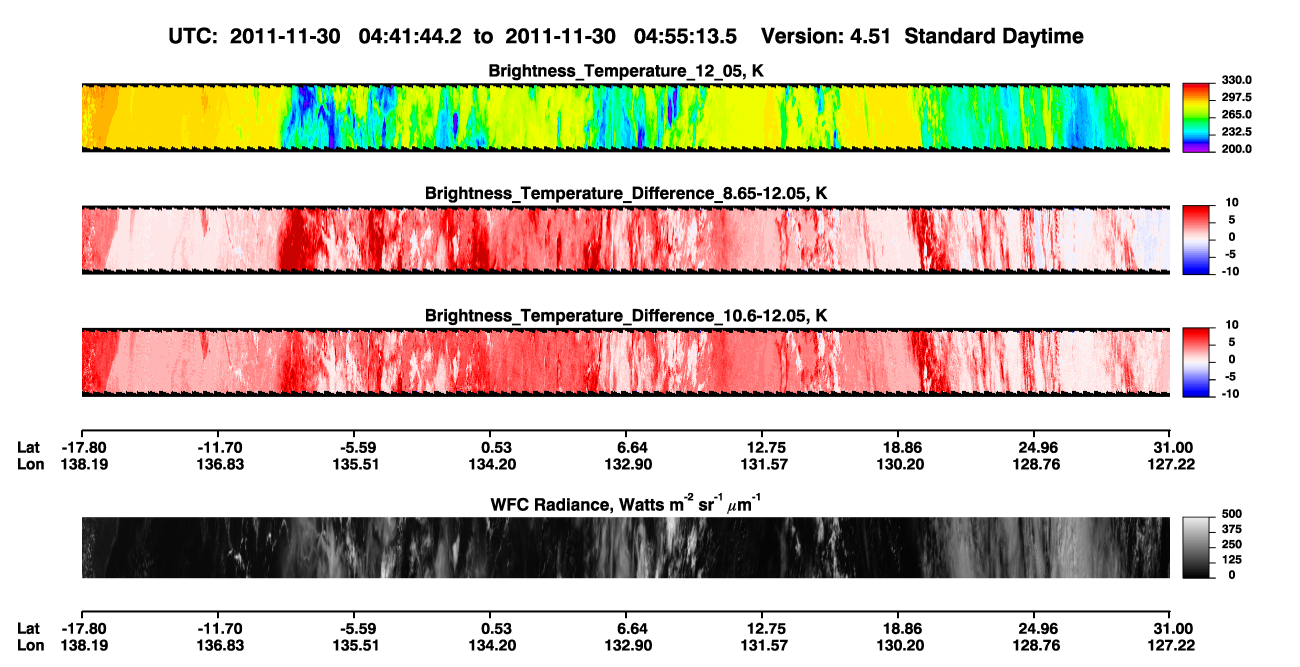
Task: Click the Lat label on the axis above WFC Radiance title
Action: pyautogui.click(x=28, y=448)
